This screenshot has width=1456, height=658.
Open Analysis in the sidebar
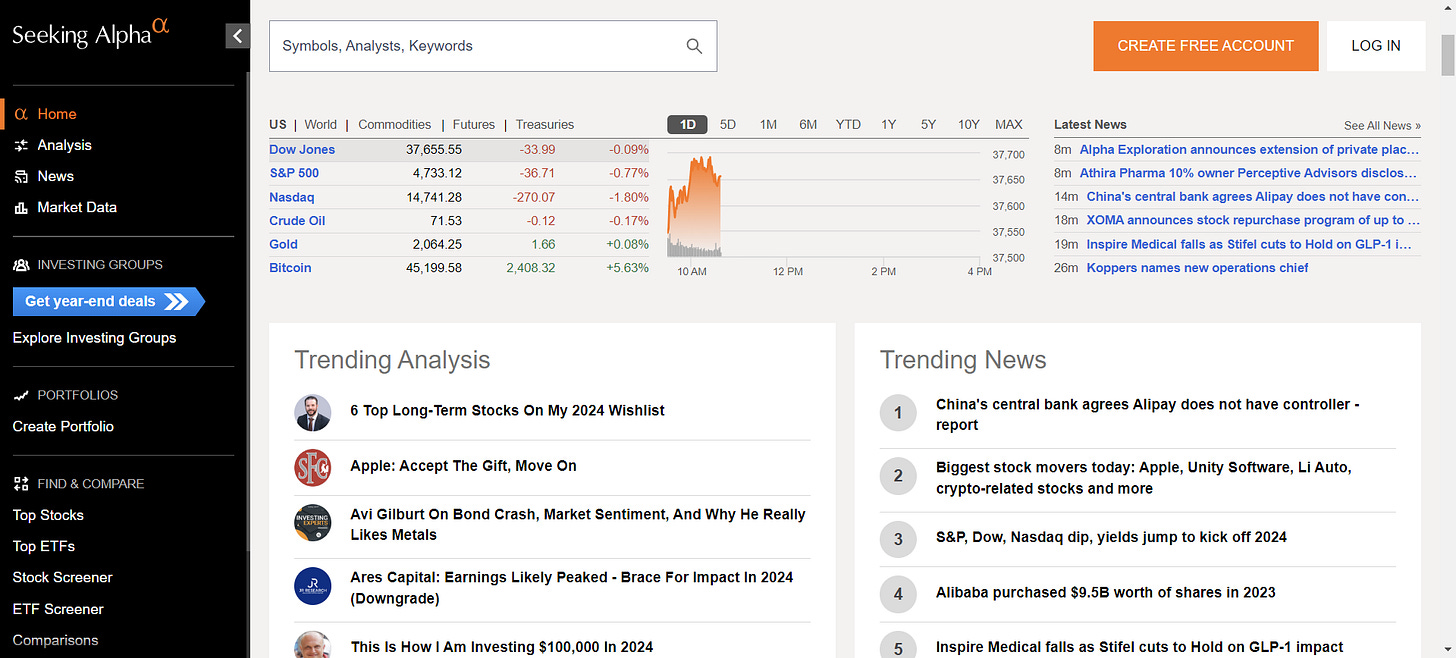64,145
